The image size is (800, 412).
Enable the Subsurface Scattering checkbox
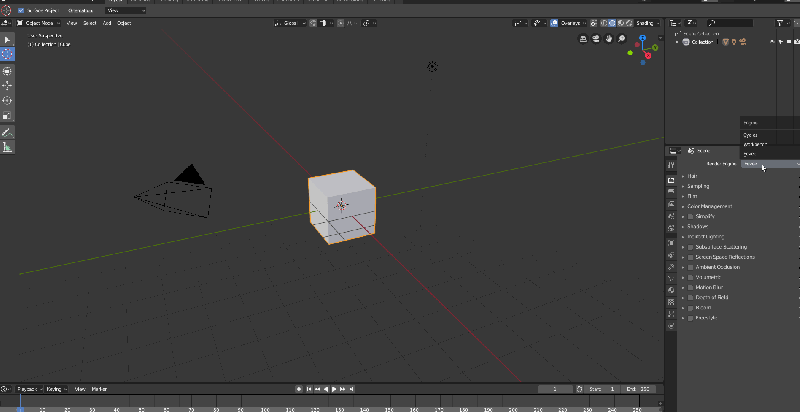691,247
